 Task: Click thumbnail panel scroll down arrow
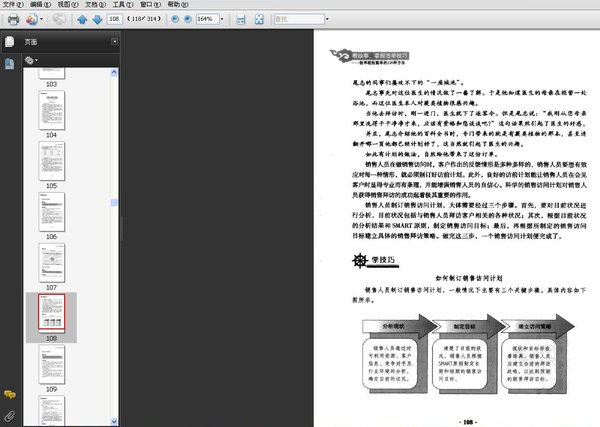click(114, 421)
